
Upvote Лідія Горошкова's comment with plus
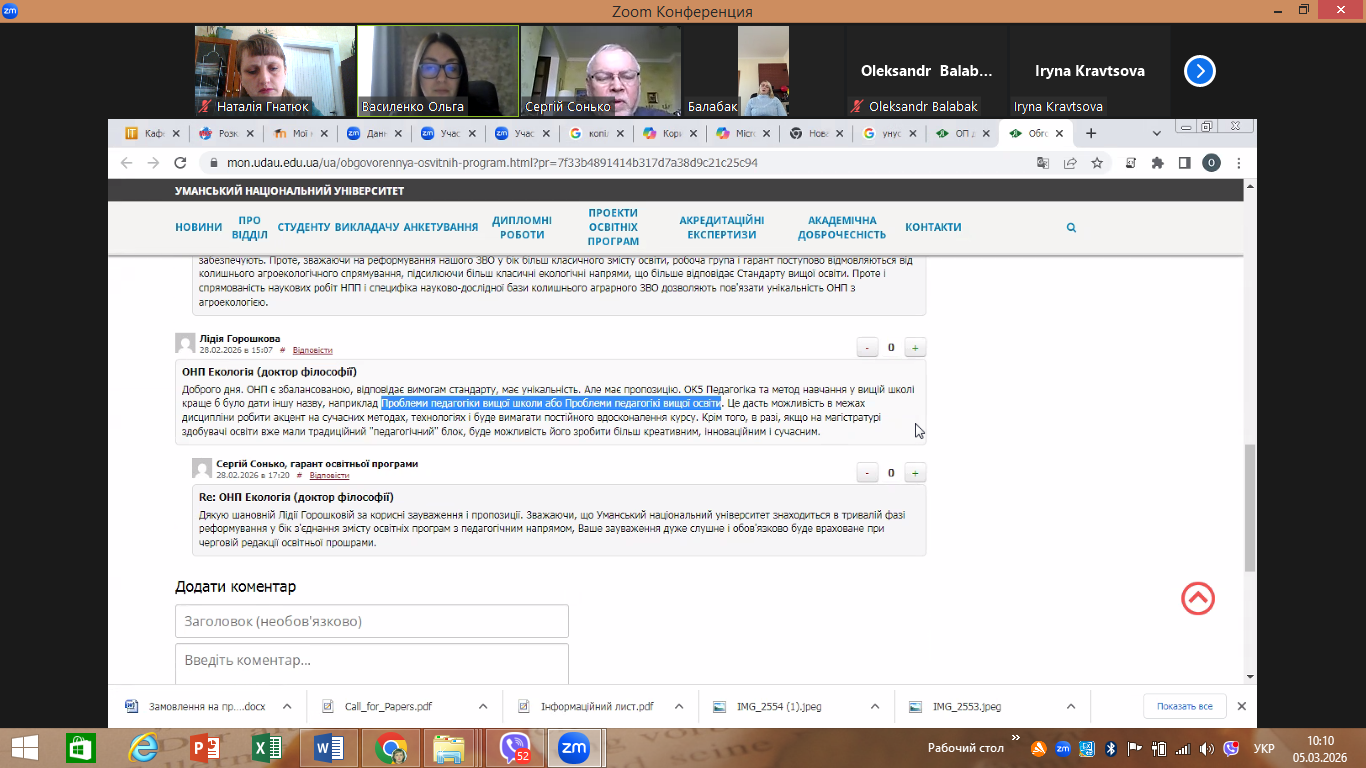(914, 348)
